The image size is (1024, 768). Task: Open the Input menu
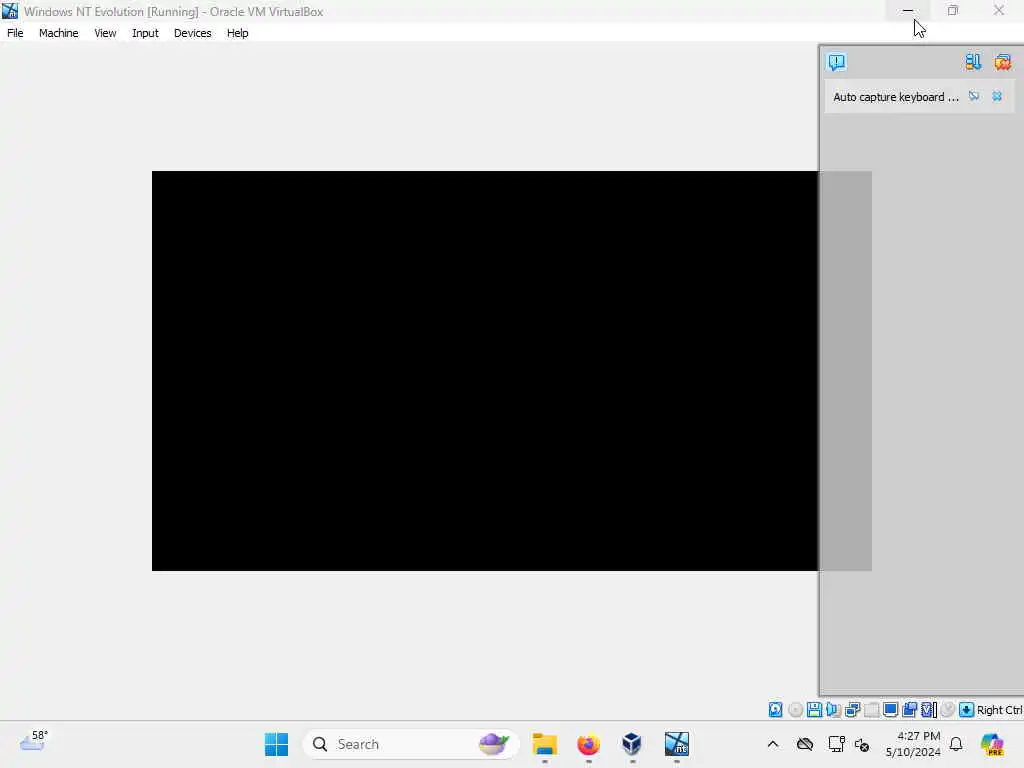point(145,33)
